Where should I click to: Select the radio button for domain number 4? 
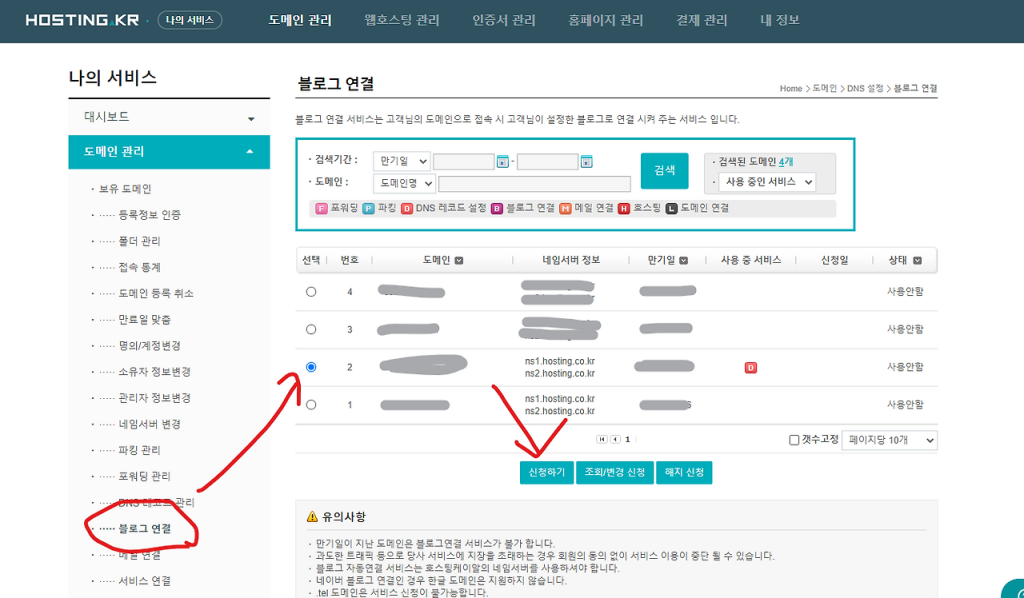click(x=311, y=292)
